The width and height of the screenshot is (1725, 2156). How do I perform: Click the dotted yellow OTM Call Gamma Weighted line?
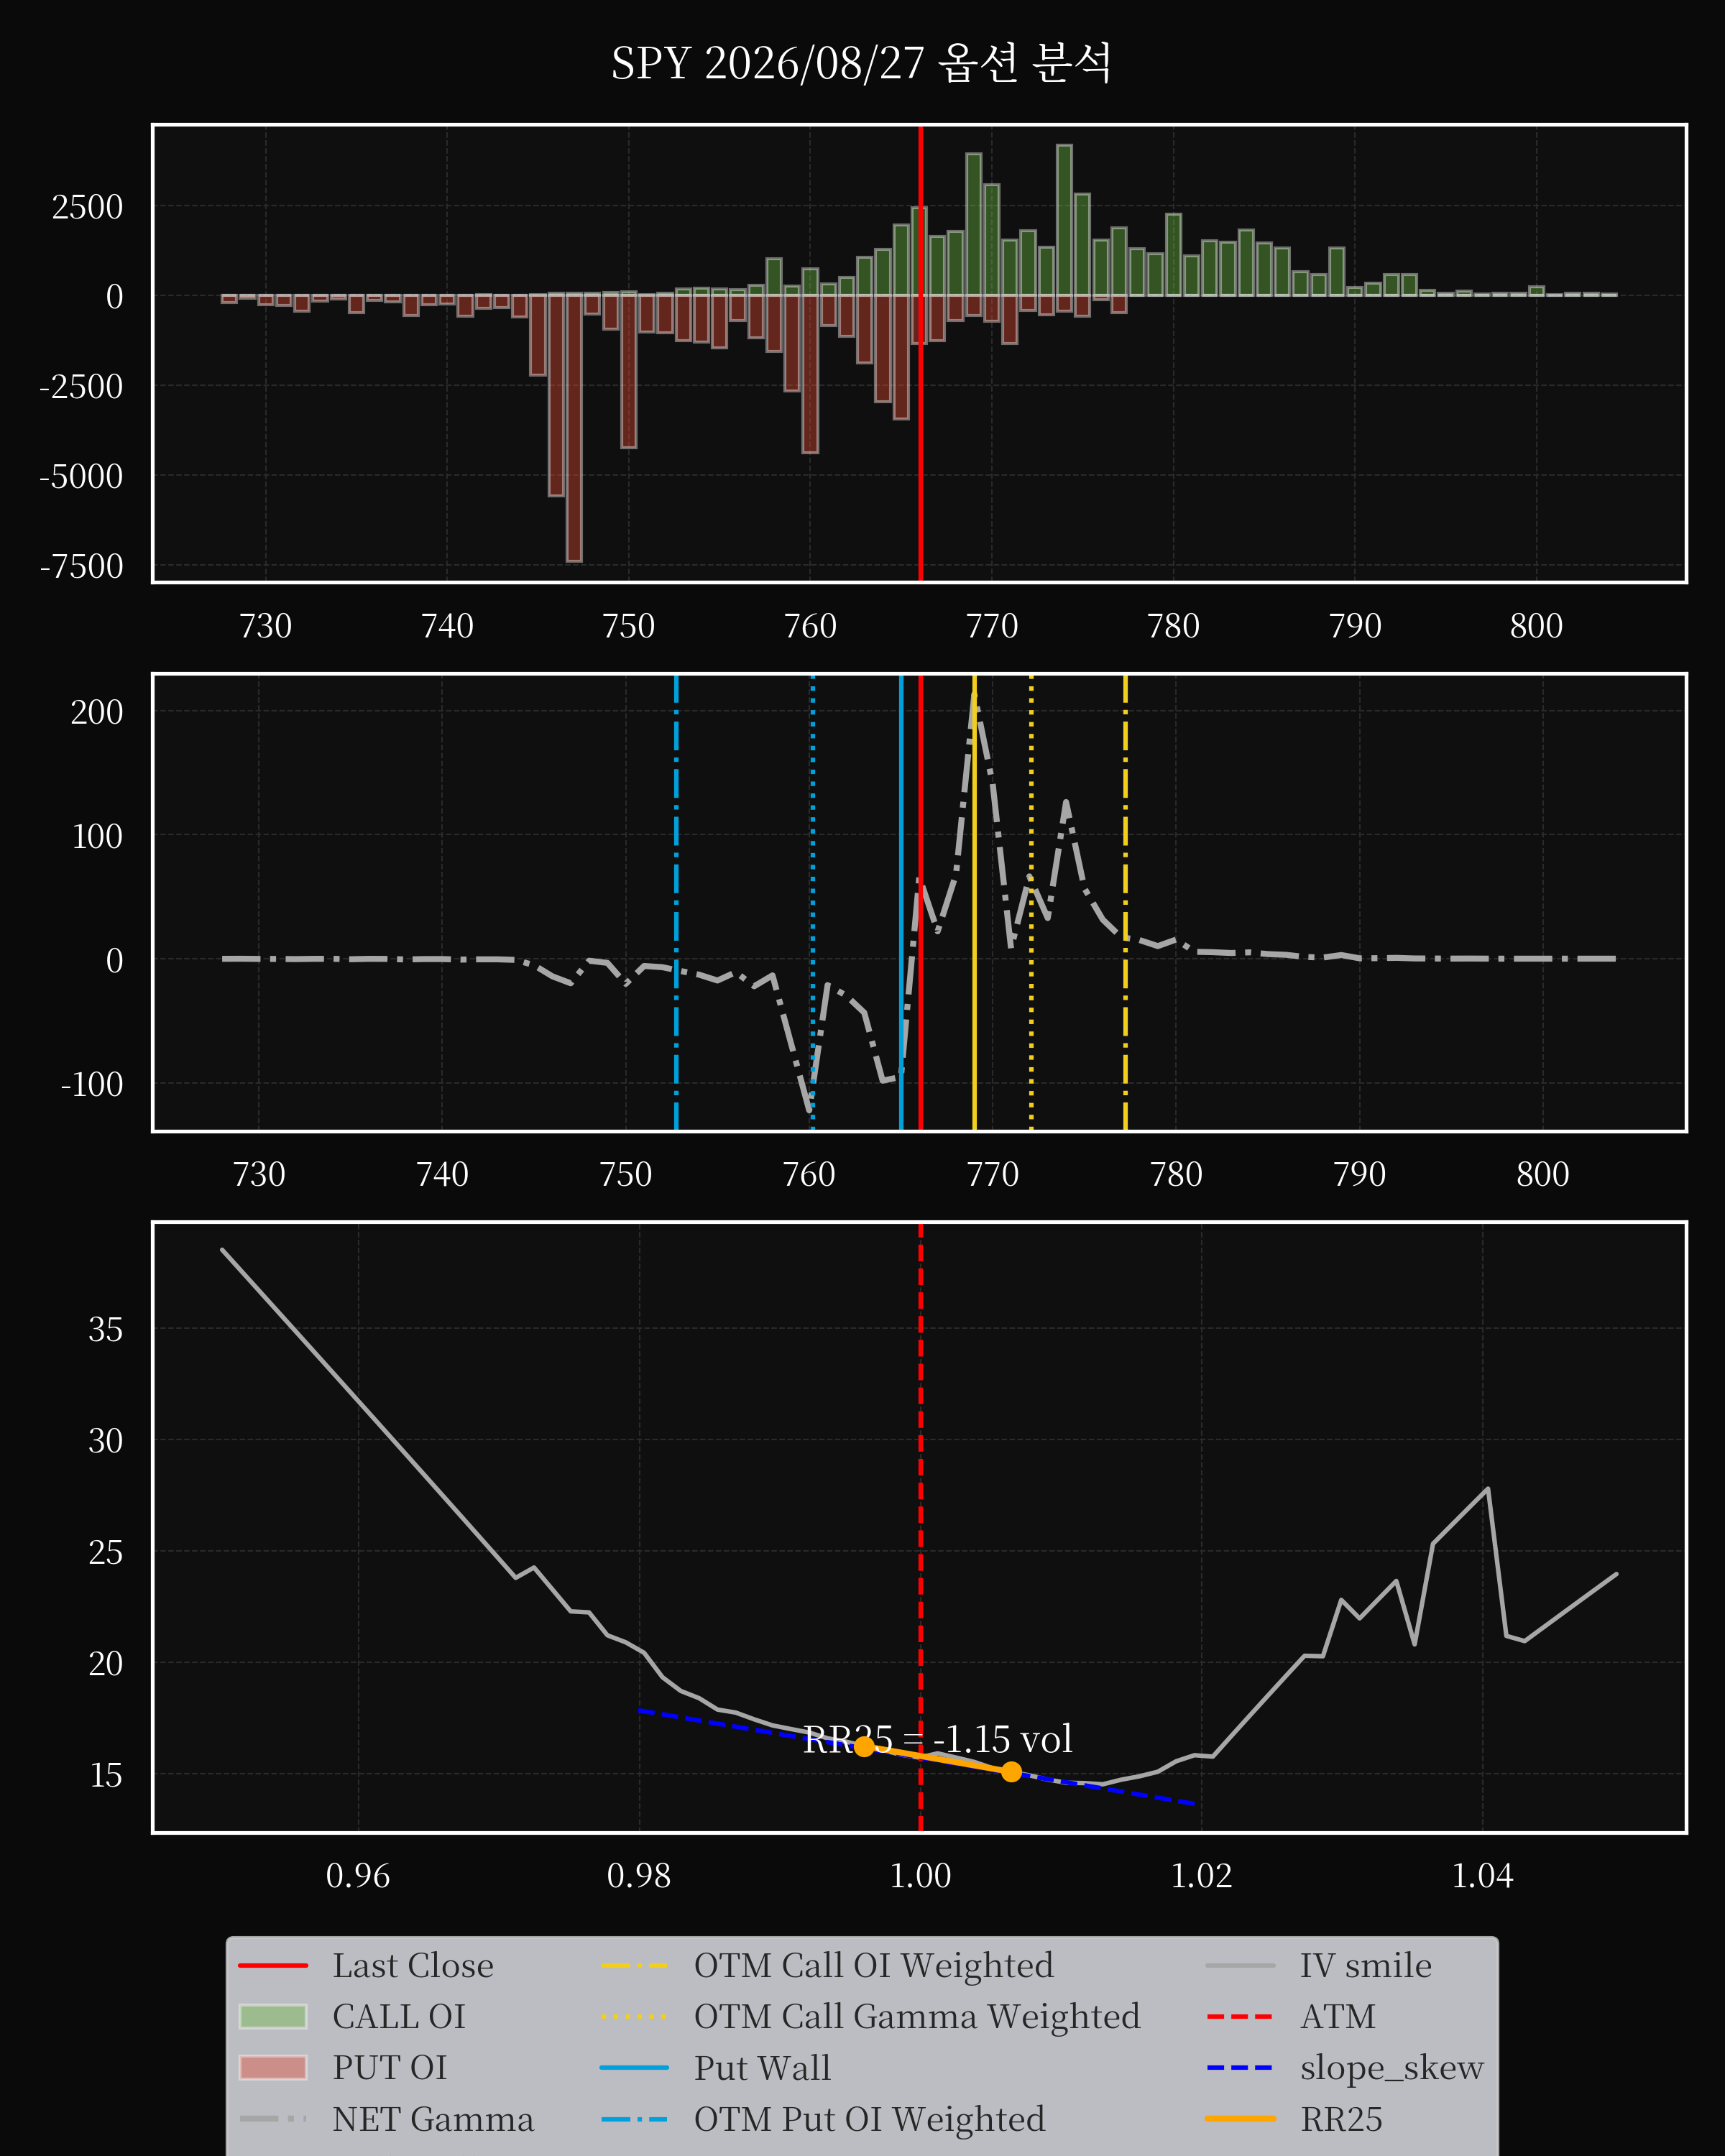(x=1031, y=902)
